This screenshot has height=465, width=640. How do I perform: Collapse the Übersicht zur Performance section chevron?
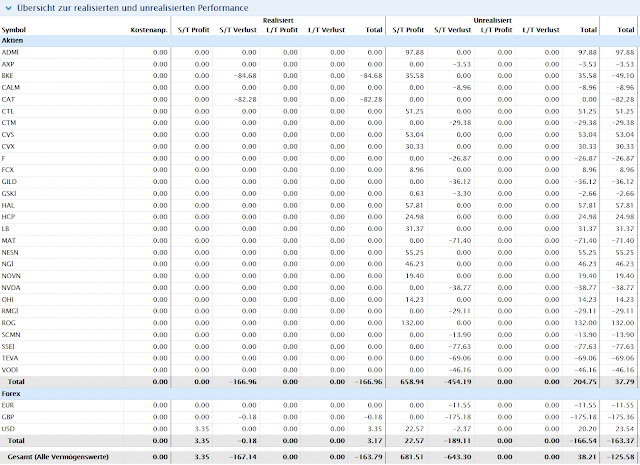point(9,8)
